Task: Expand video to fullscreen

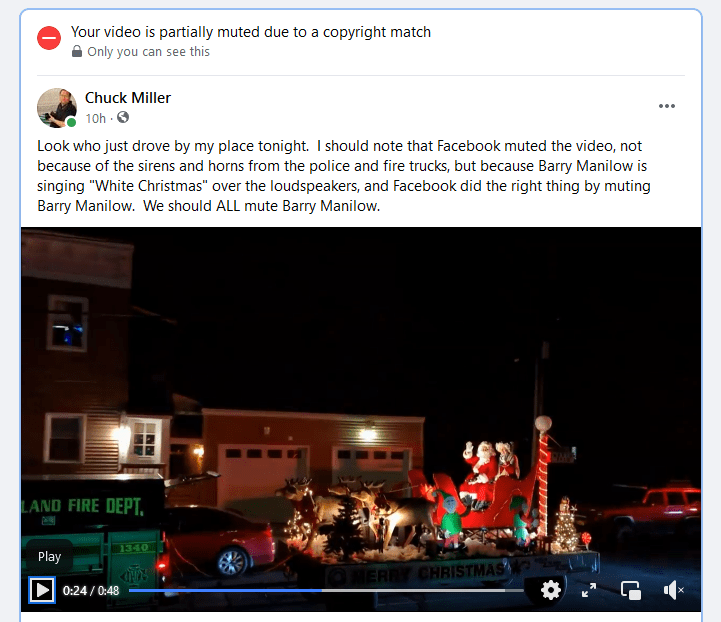Action: (589, 590)
